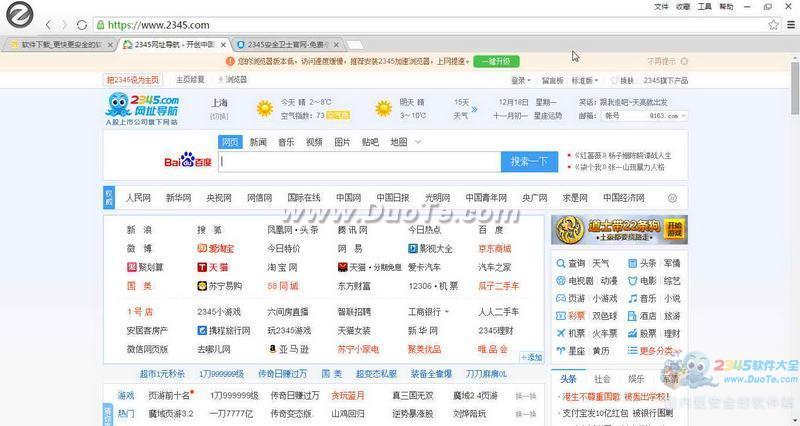Open the browser hamburger menu icon
This screenshot has width=800, height=426.
click(x=791, y=24)
